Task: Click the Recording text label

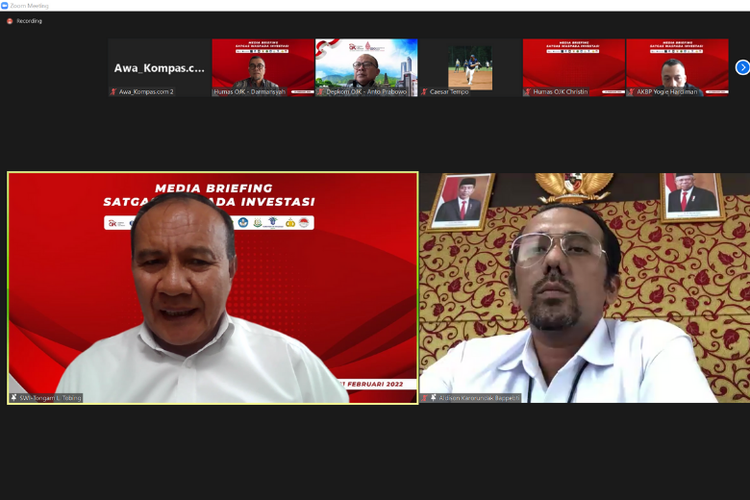Action: click(29, 20)
